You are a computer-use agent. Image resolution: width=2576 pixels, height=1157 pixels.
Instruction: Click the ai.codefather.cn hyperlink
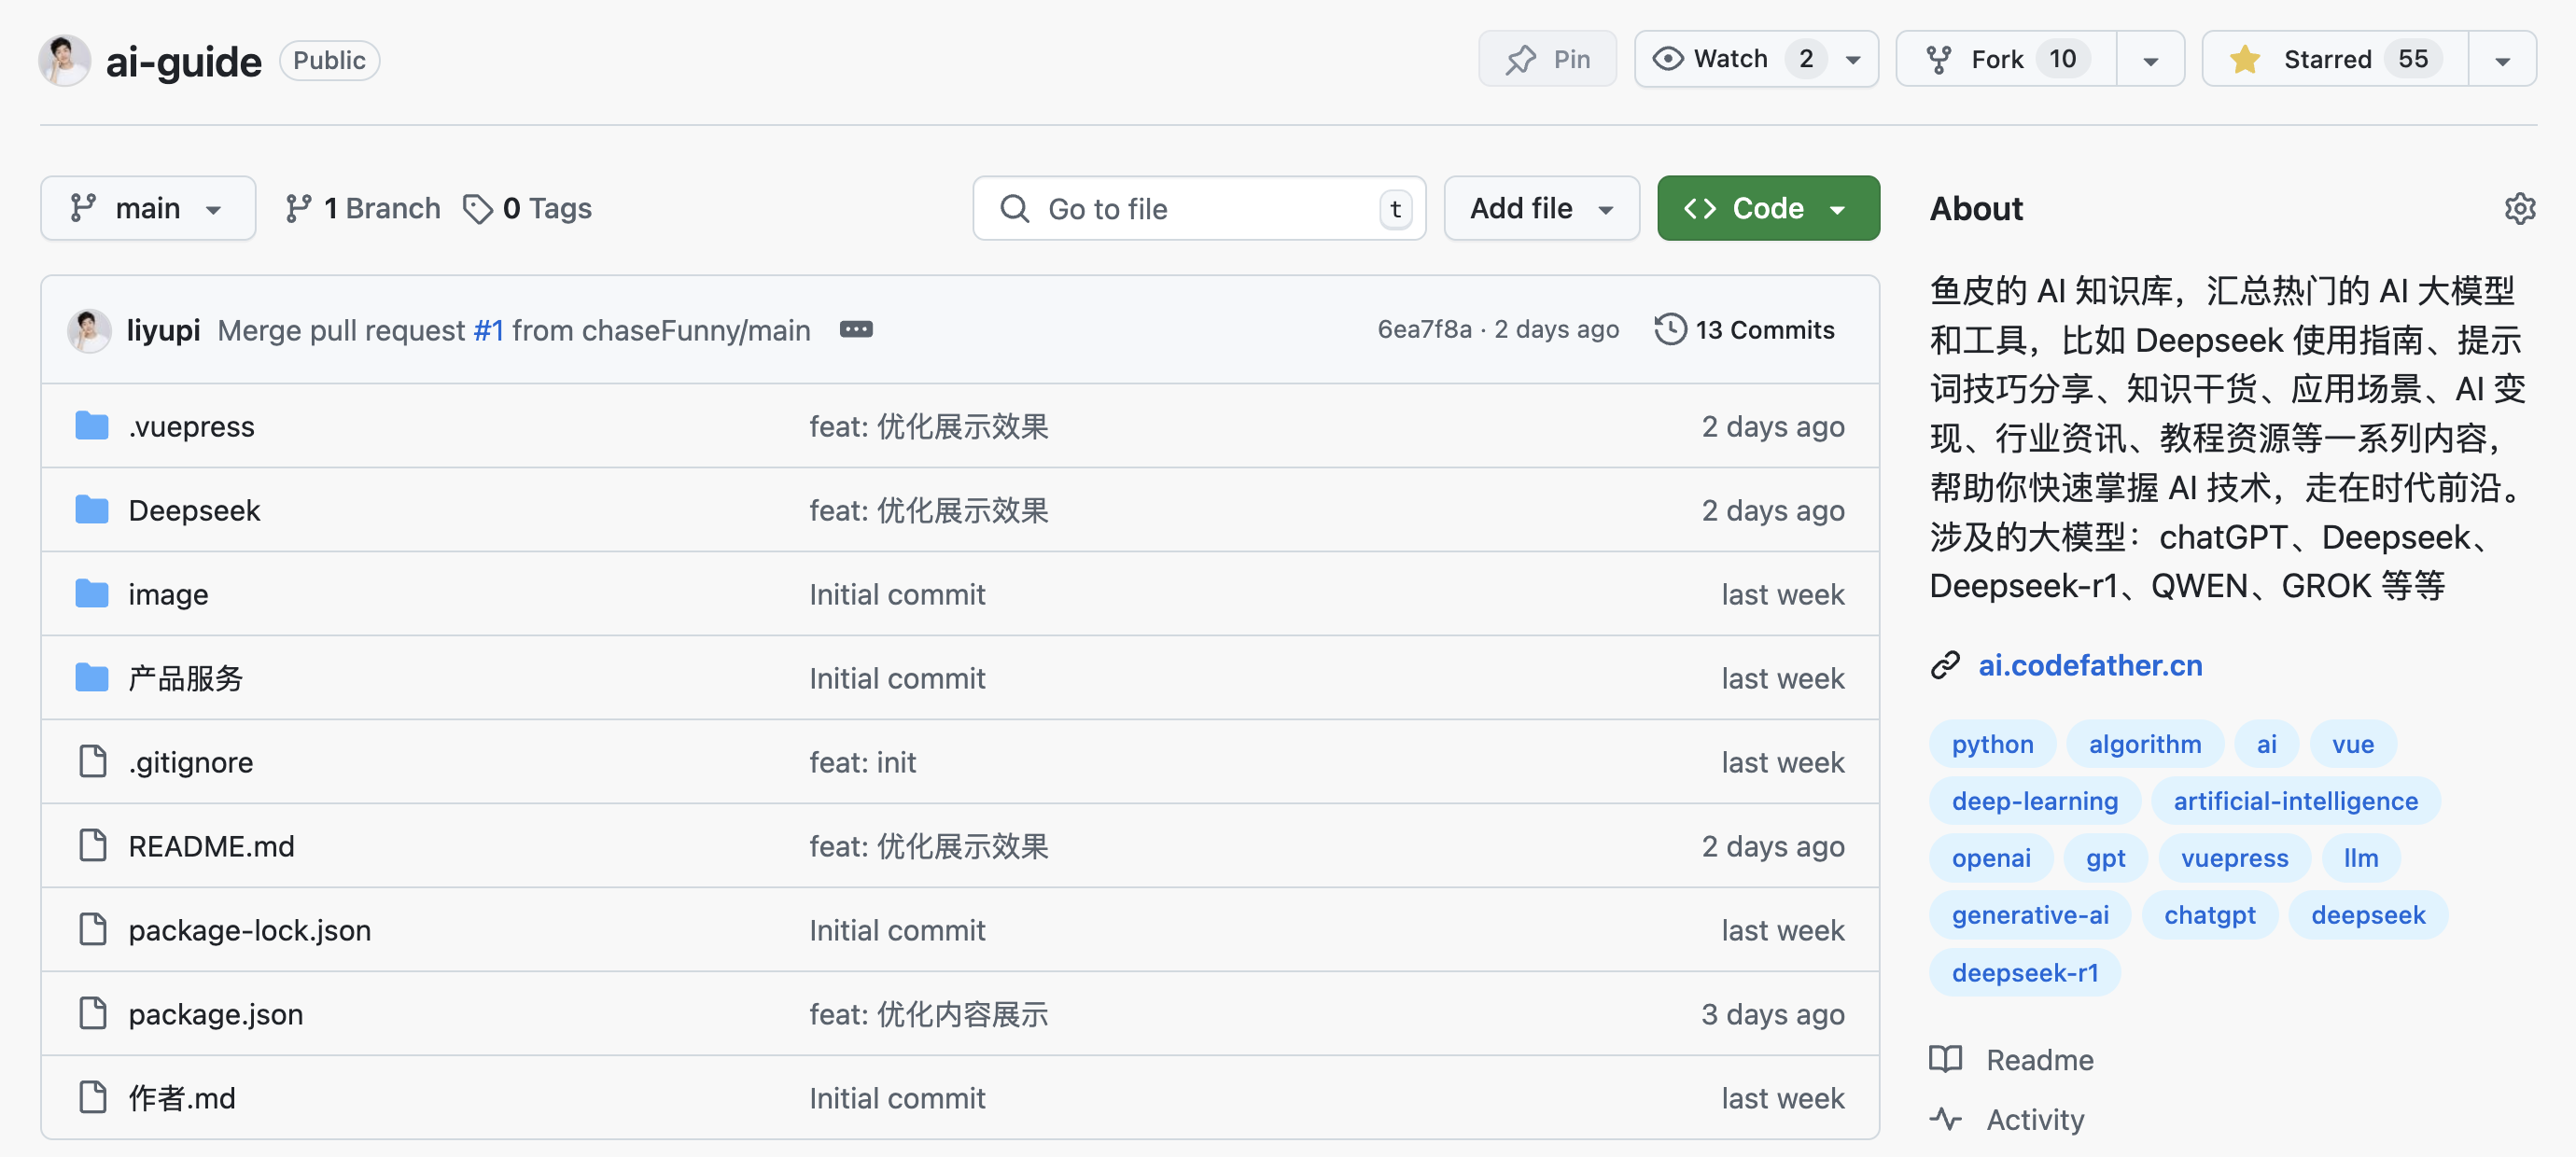coord(2090,665)
